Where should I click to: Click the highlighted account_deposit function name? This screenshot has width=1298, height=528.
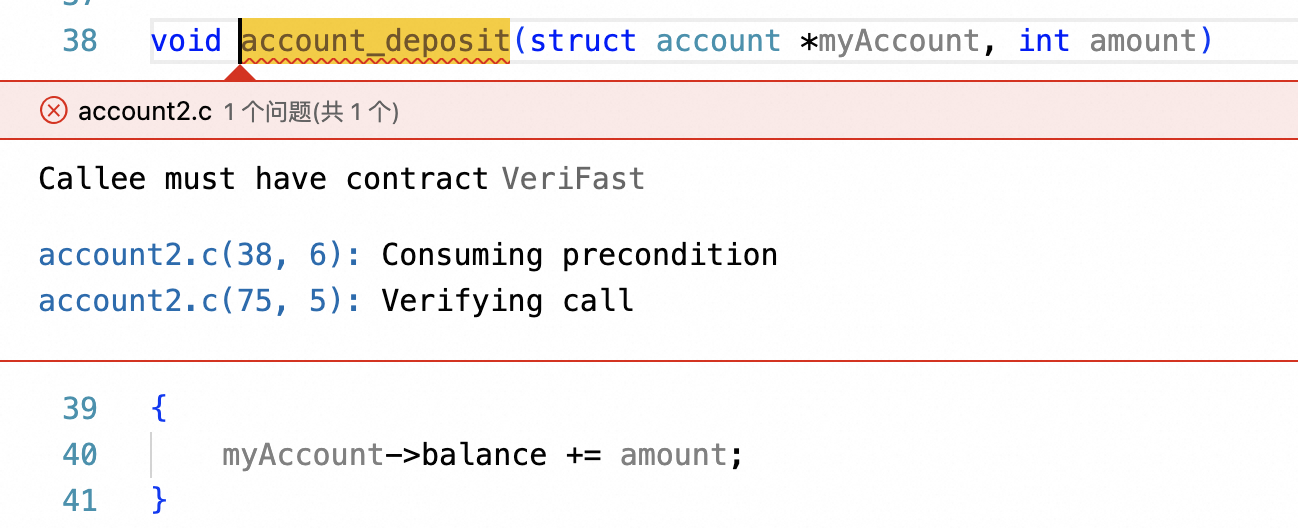376,41
